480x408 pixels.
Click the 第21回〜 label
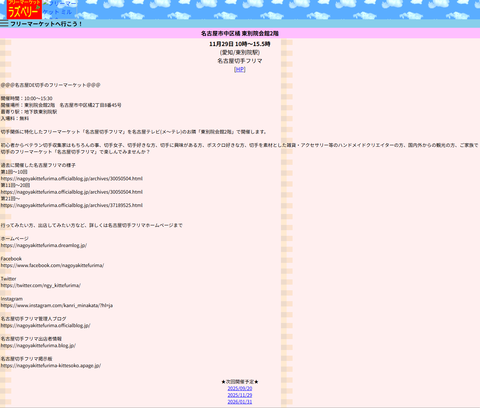click(10, 199)
